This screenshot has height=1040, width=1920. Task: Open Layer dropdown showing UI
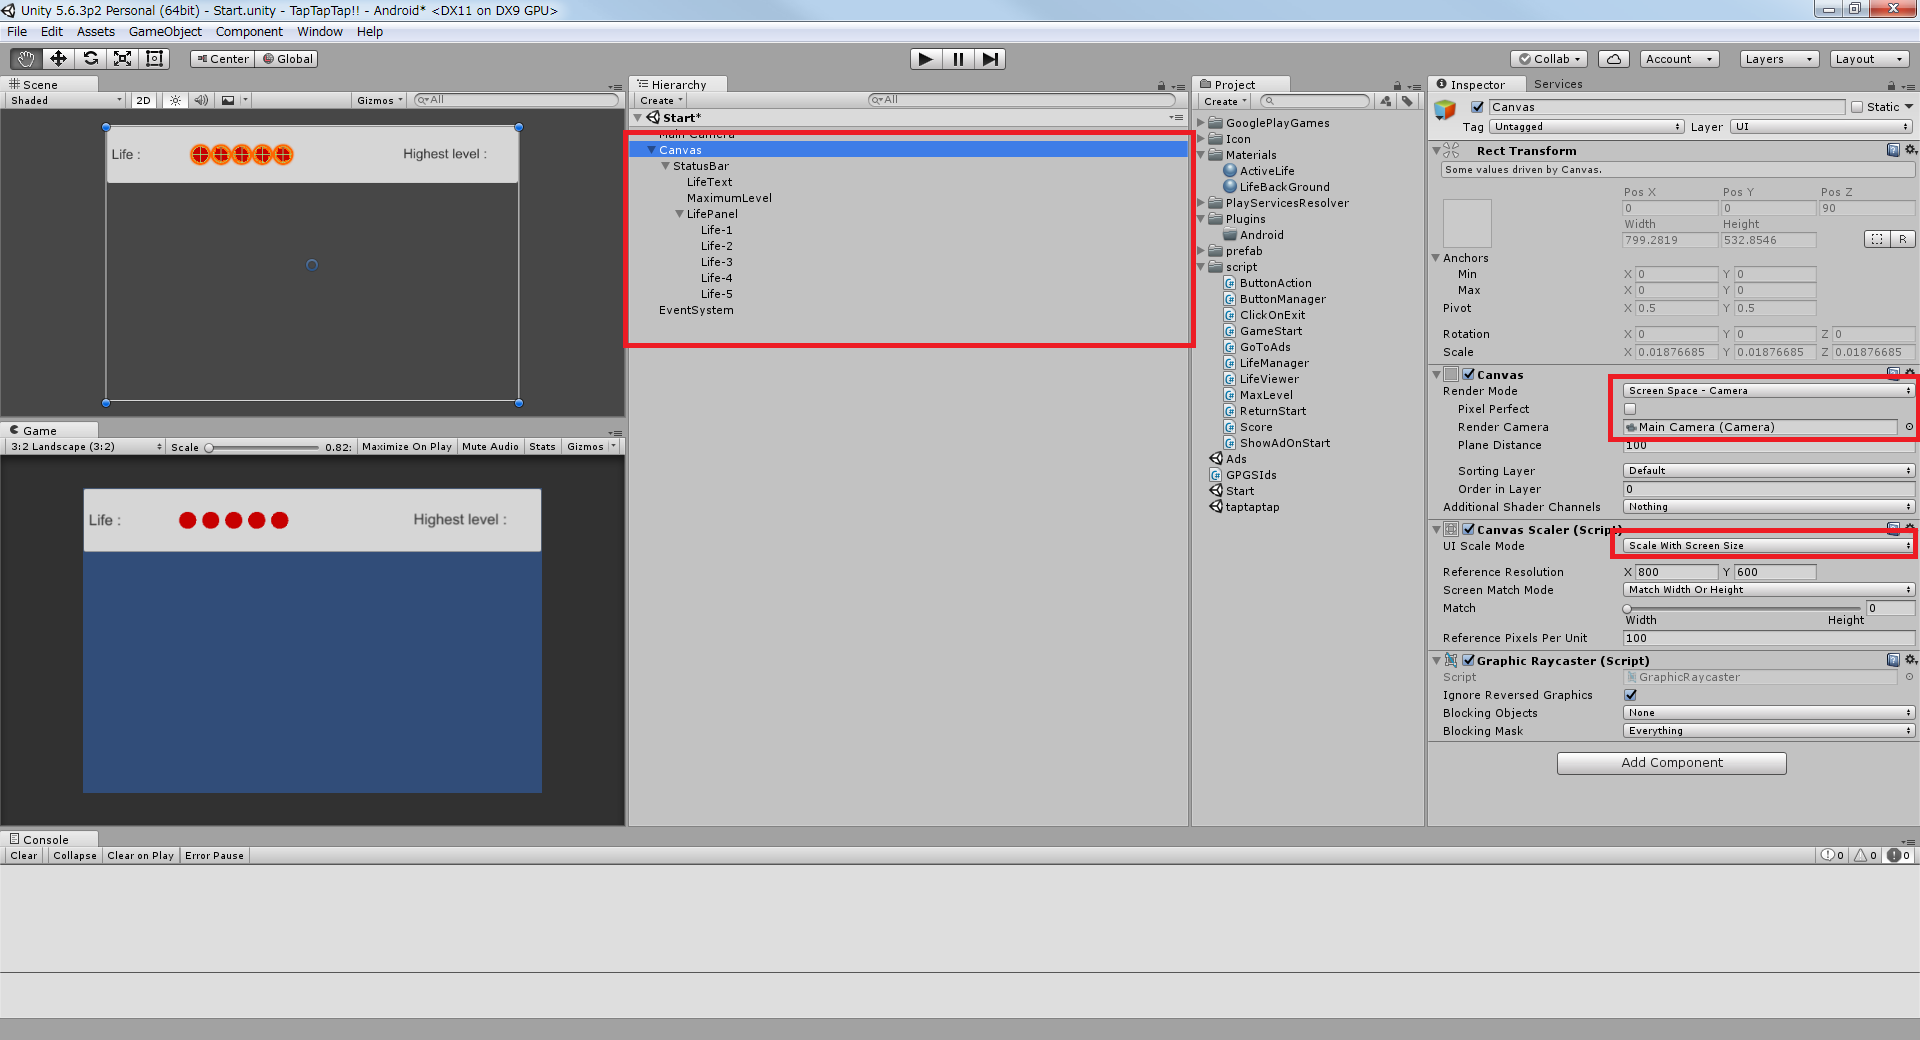[x=1822, y=127]
